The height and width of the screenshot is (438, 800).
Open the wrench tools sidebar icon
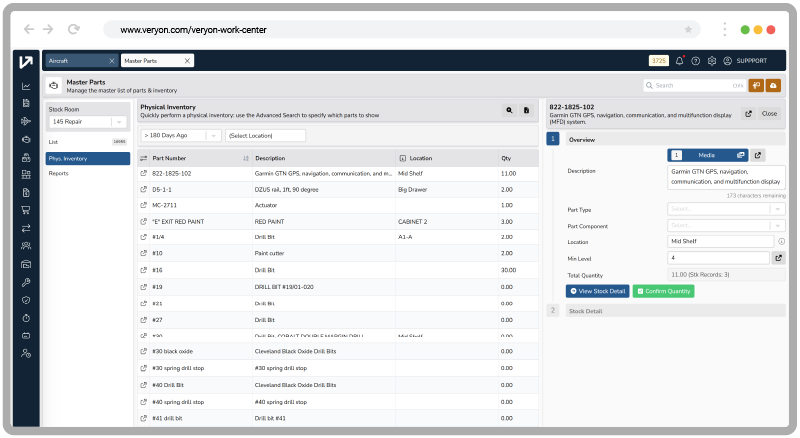26,282
